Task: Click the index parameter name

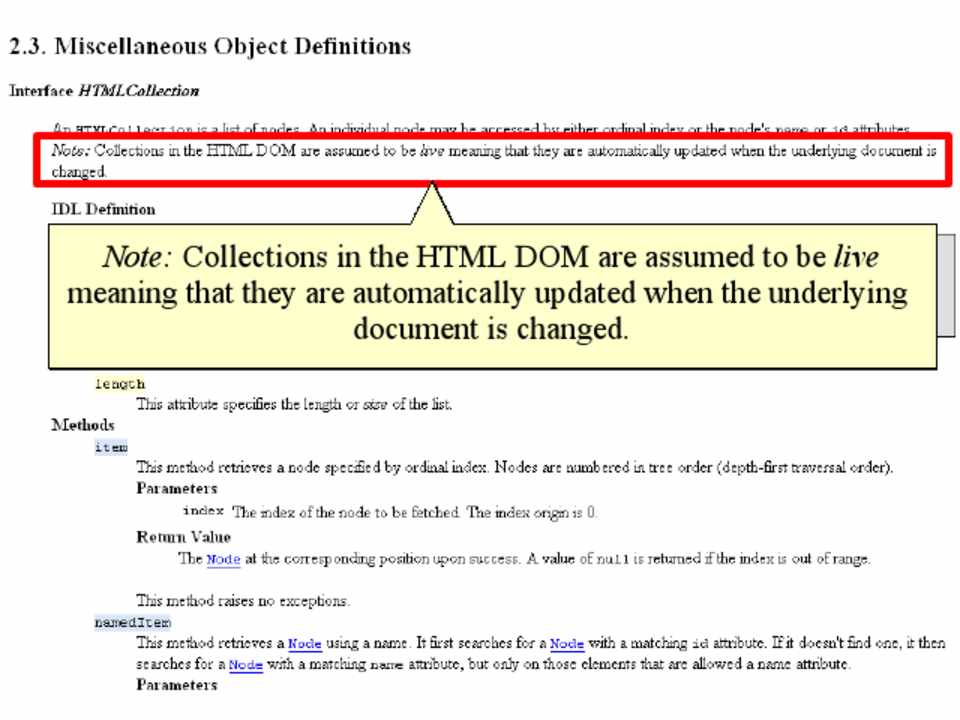Action: click(x=203, y=511)
